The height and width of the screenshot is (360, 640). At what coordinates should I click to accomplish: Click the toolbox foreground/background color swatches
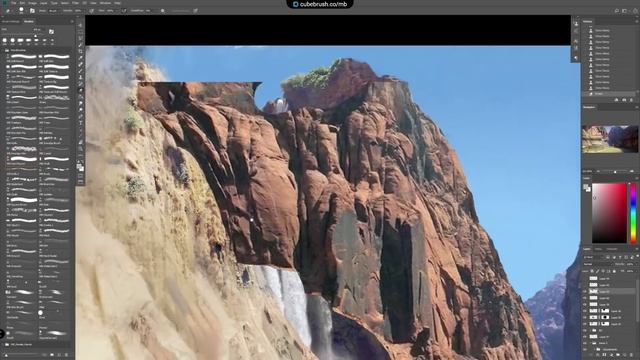tap(80, 167)
